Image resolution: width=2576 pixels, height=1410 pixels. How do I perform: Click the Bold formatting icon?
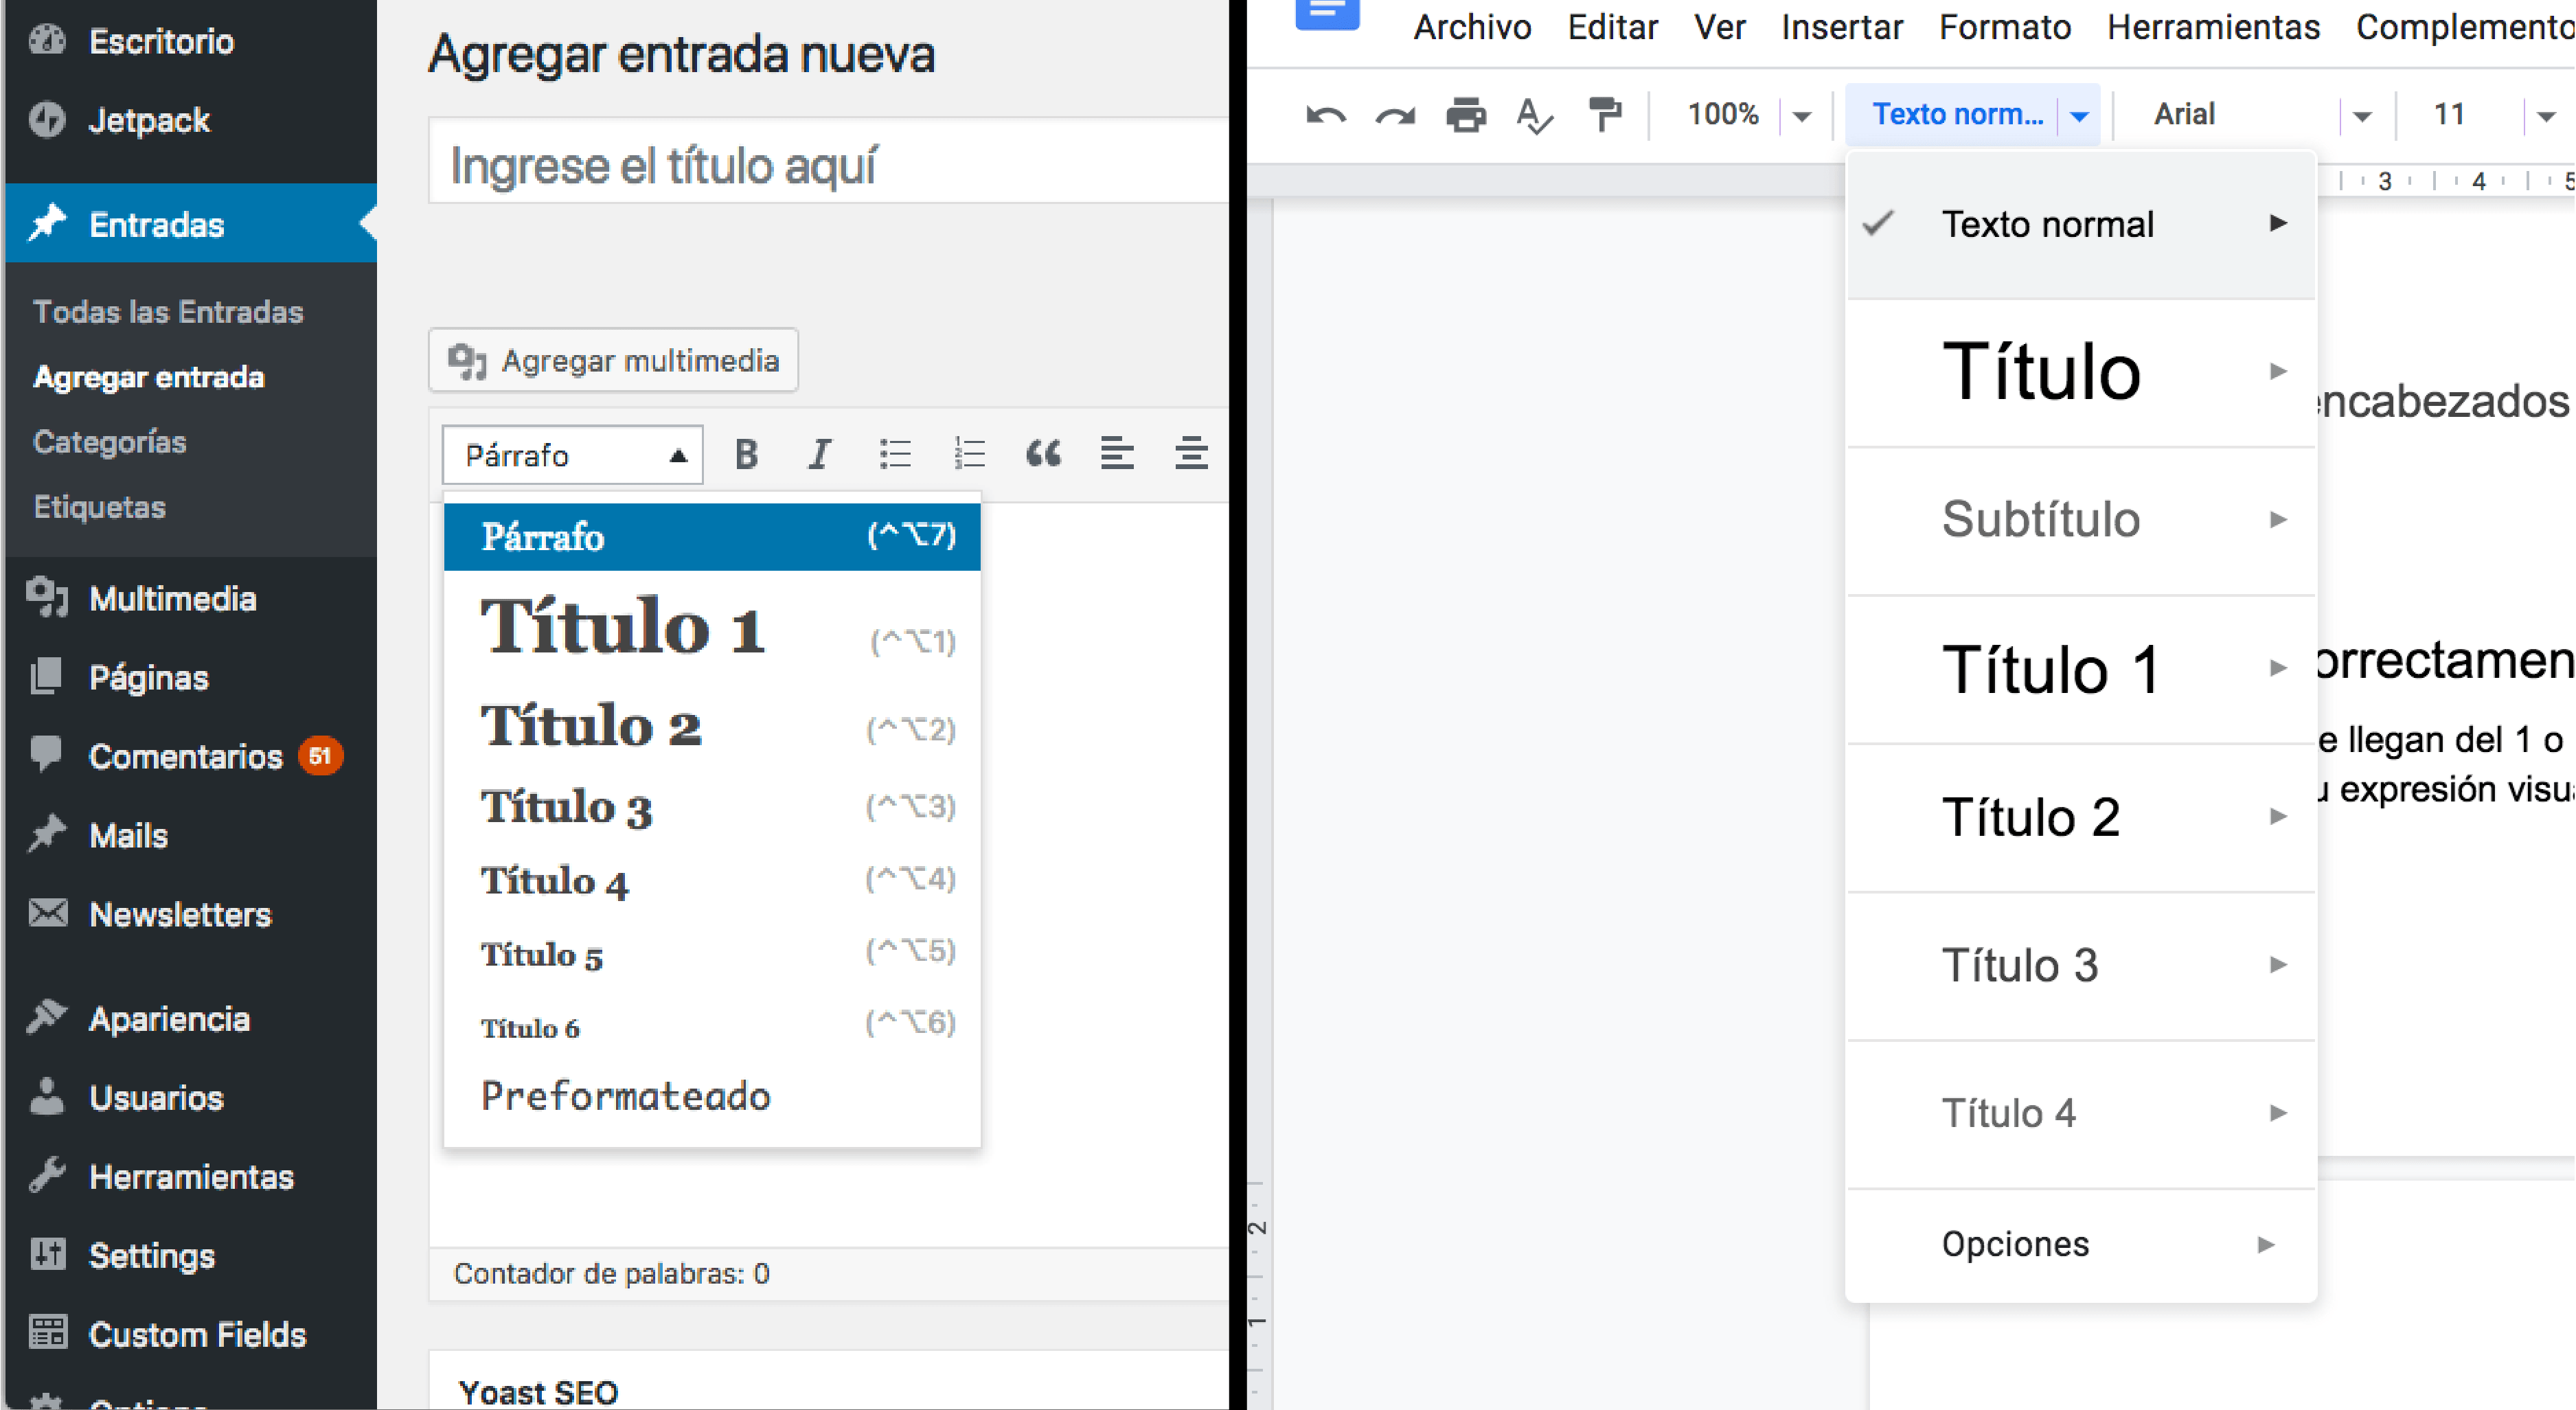coord(746,455)
